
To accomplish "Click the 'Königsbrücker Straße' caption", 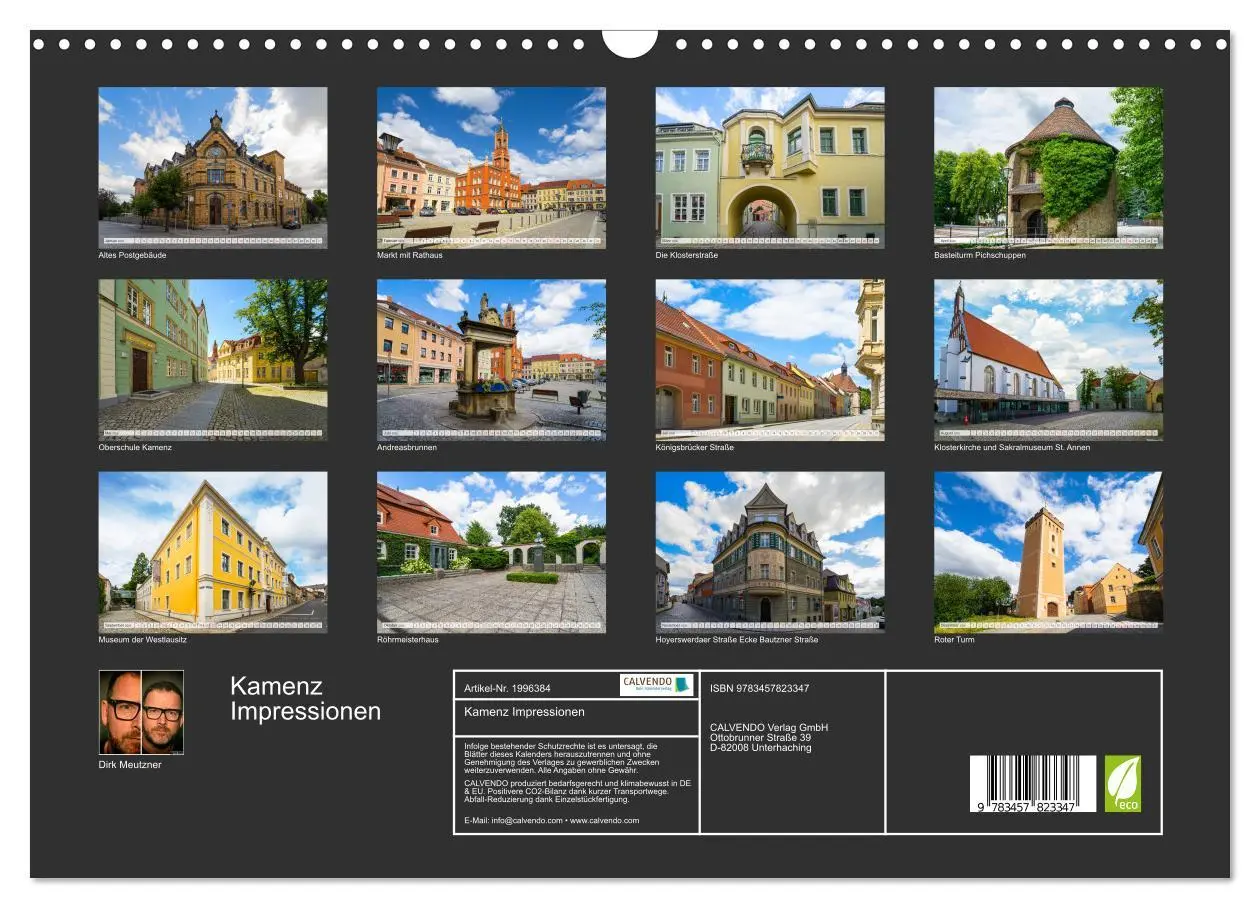I will click(695, 447).
